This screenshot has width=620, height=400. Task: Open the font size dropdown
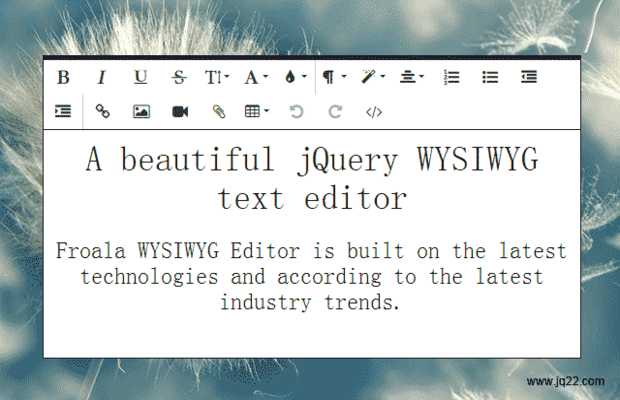click(217, 77)
